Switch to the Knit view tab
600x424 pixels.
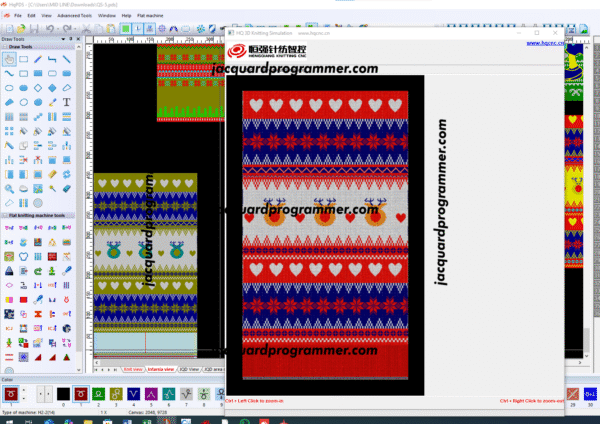(x=132, y=369)
